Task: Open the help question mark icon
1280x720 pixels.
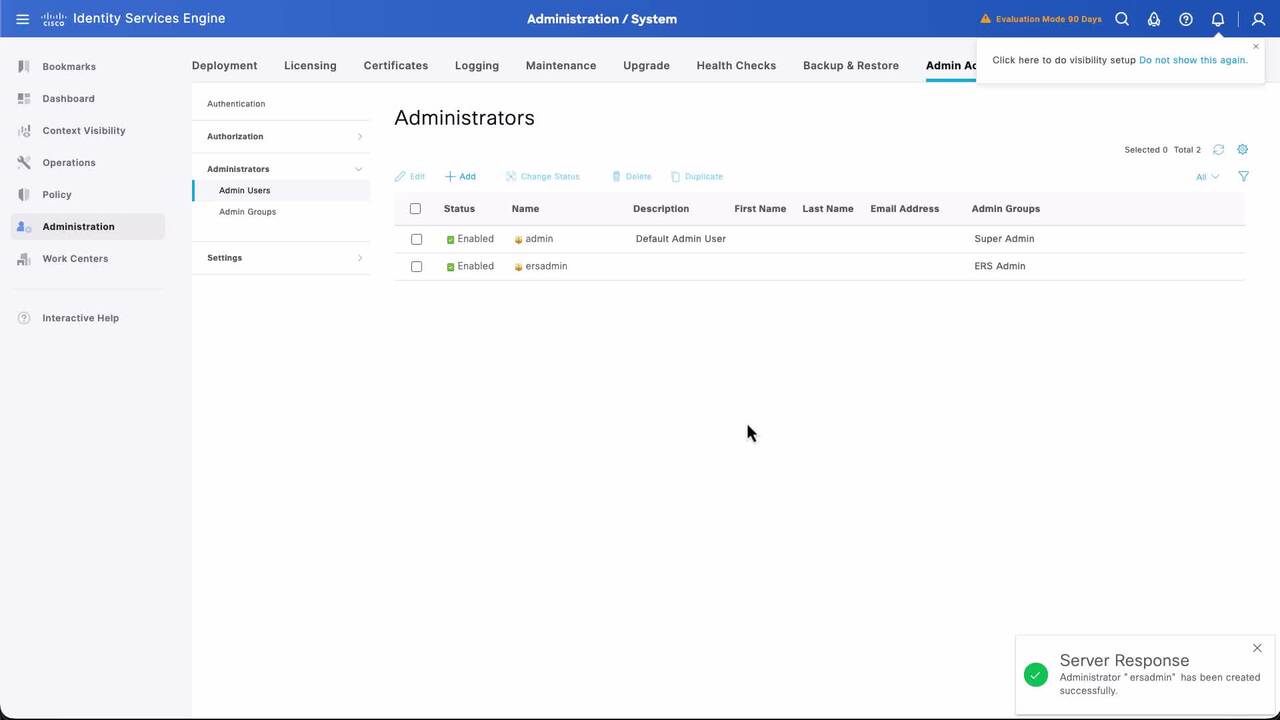Action: pos(1186,19)
